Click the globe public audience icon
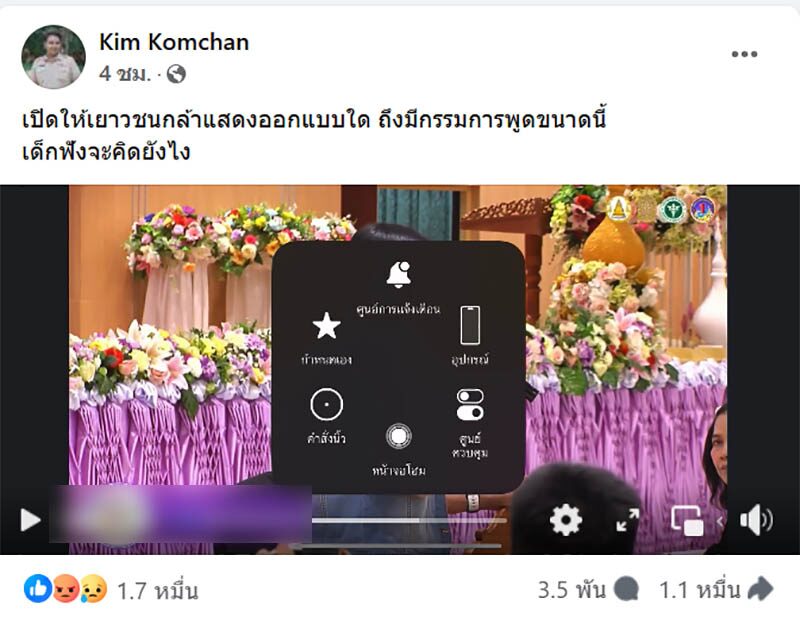This screenshot has height=617, width=800. (x=176, y=75)
